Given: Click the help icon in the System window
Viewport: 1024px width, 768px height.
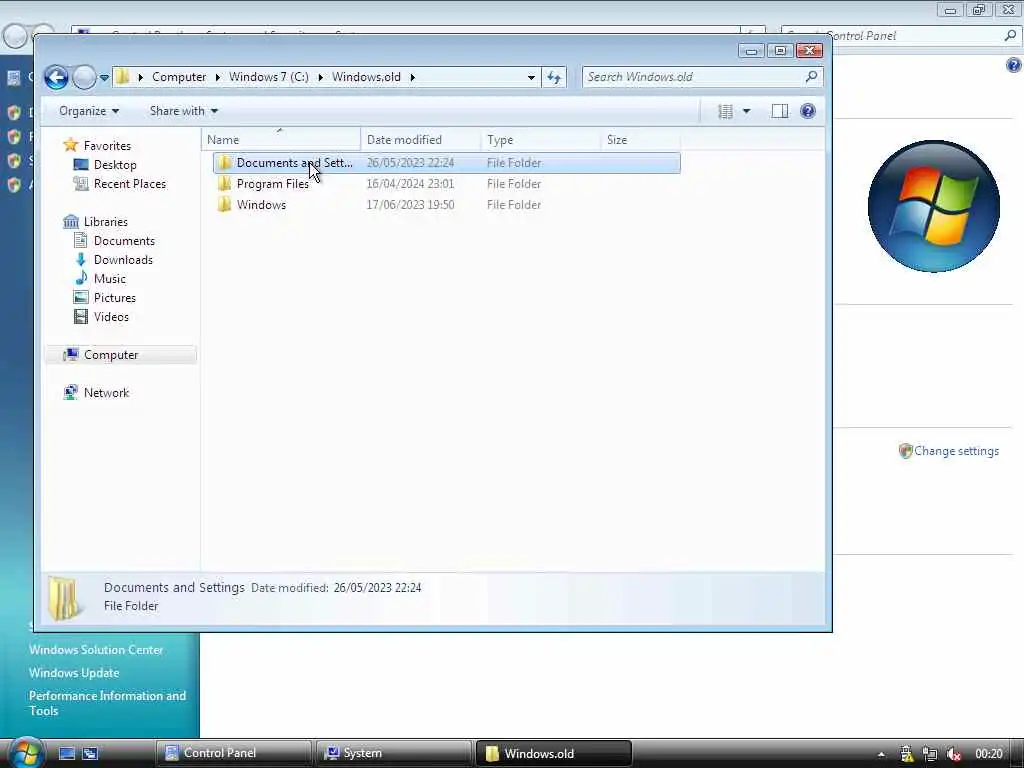Looking at the screenshot, I should (1014, 65).
